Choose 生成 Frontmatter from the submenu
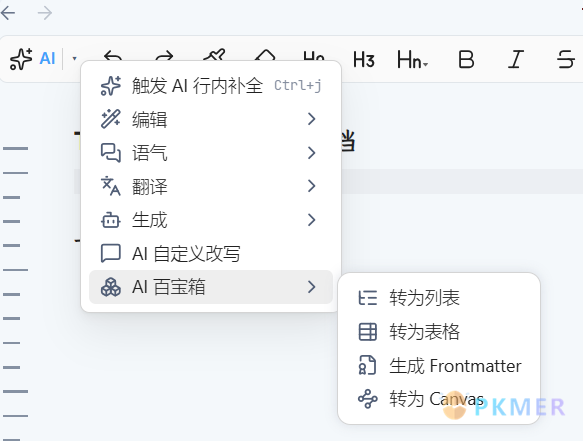 (x=439, y=366)
